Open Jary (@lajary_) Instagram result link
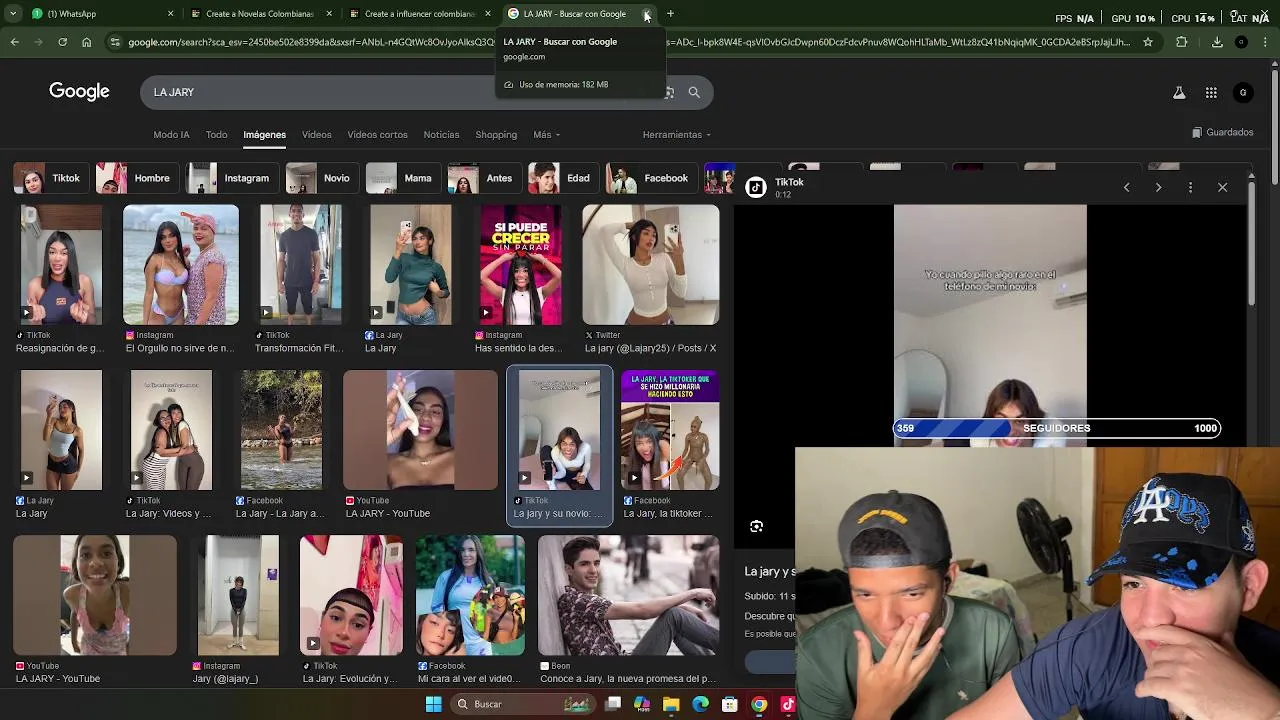Image resolution: width=1280 pixels, height=720 pixels. coord(225,679)
